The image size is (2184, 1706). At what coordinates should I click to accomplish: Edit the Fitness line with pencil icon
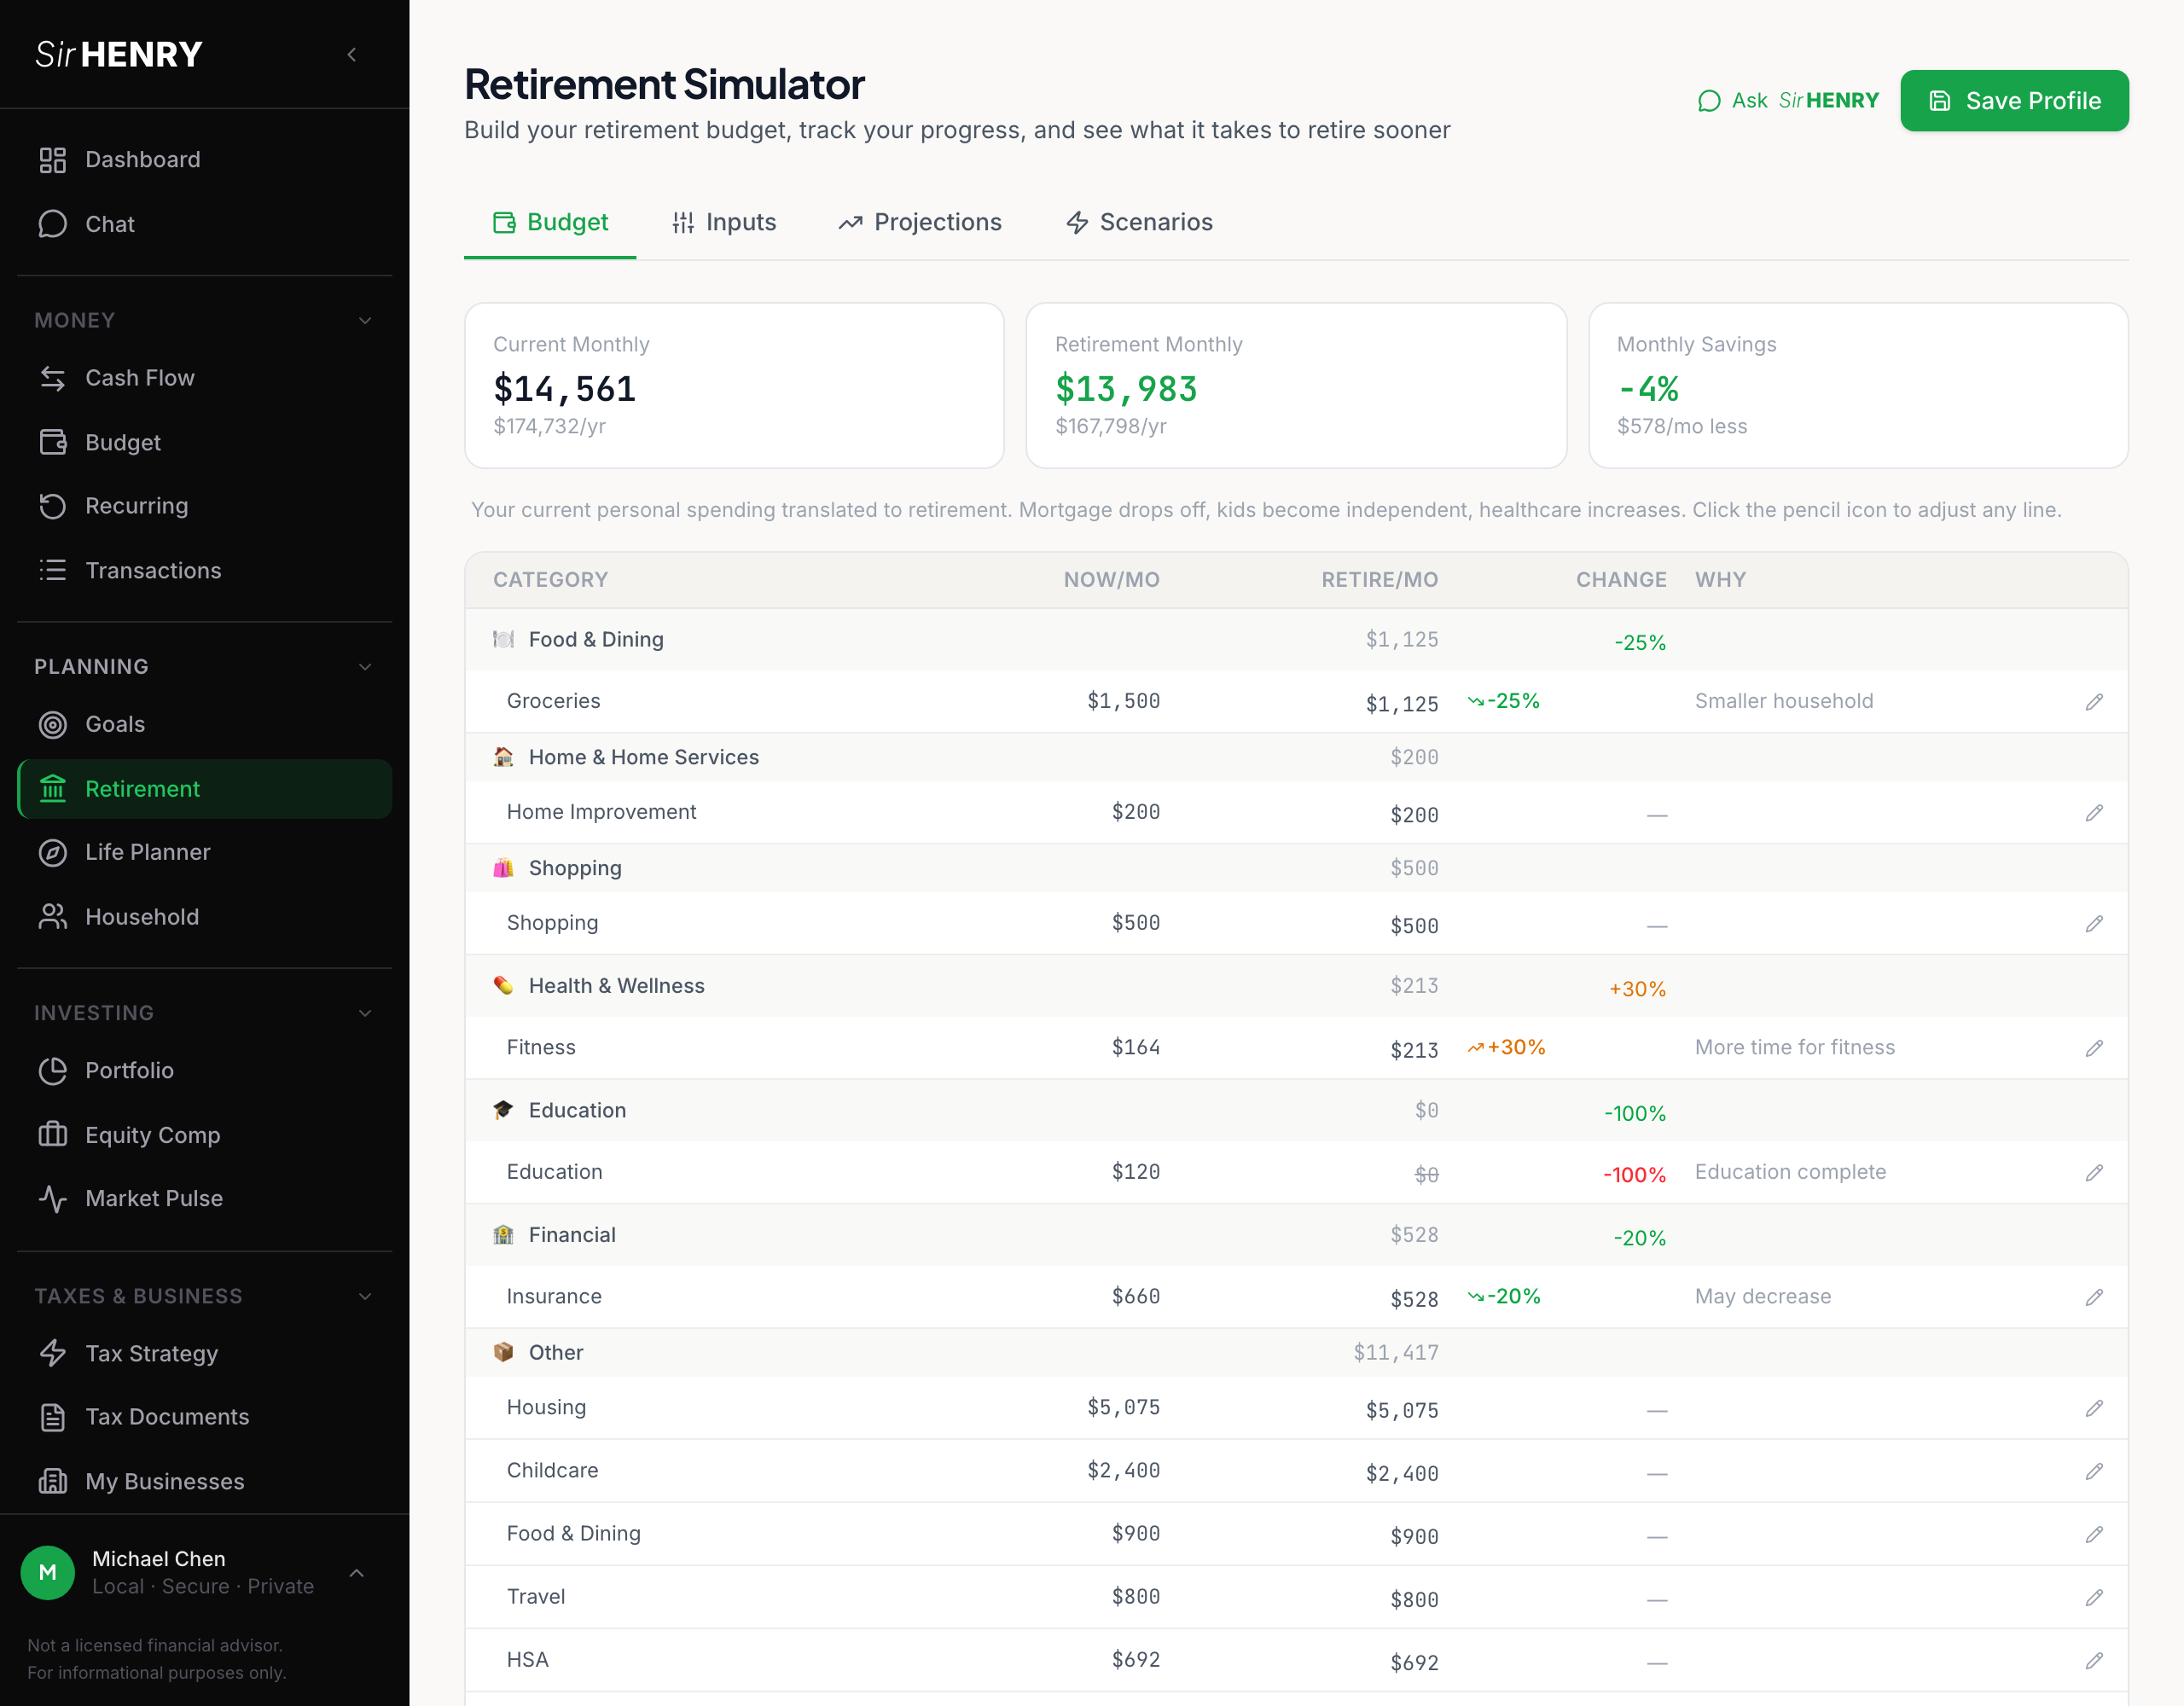click(2094, 1048)
